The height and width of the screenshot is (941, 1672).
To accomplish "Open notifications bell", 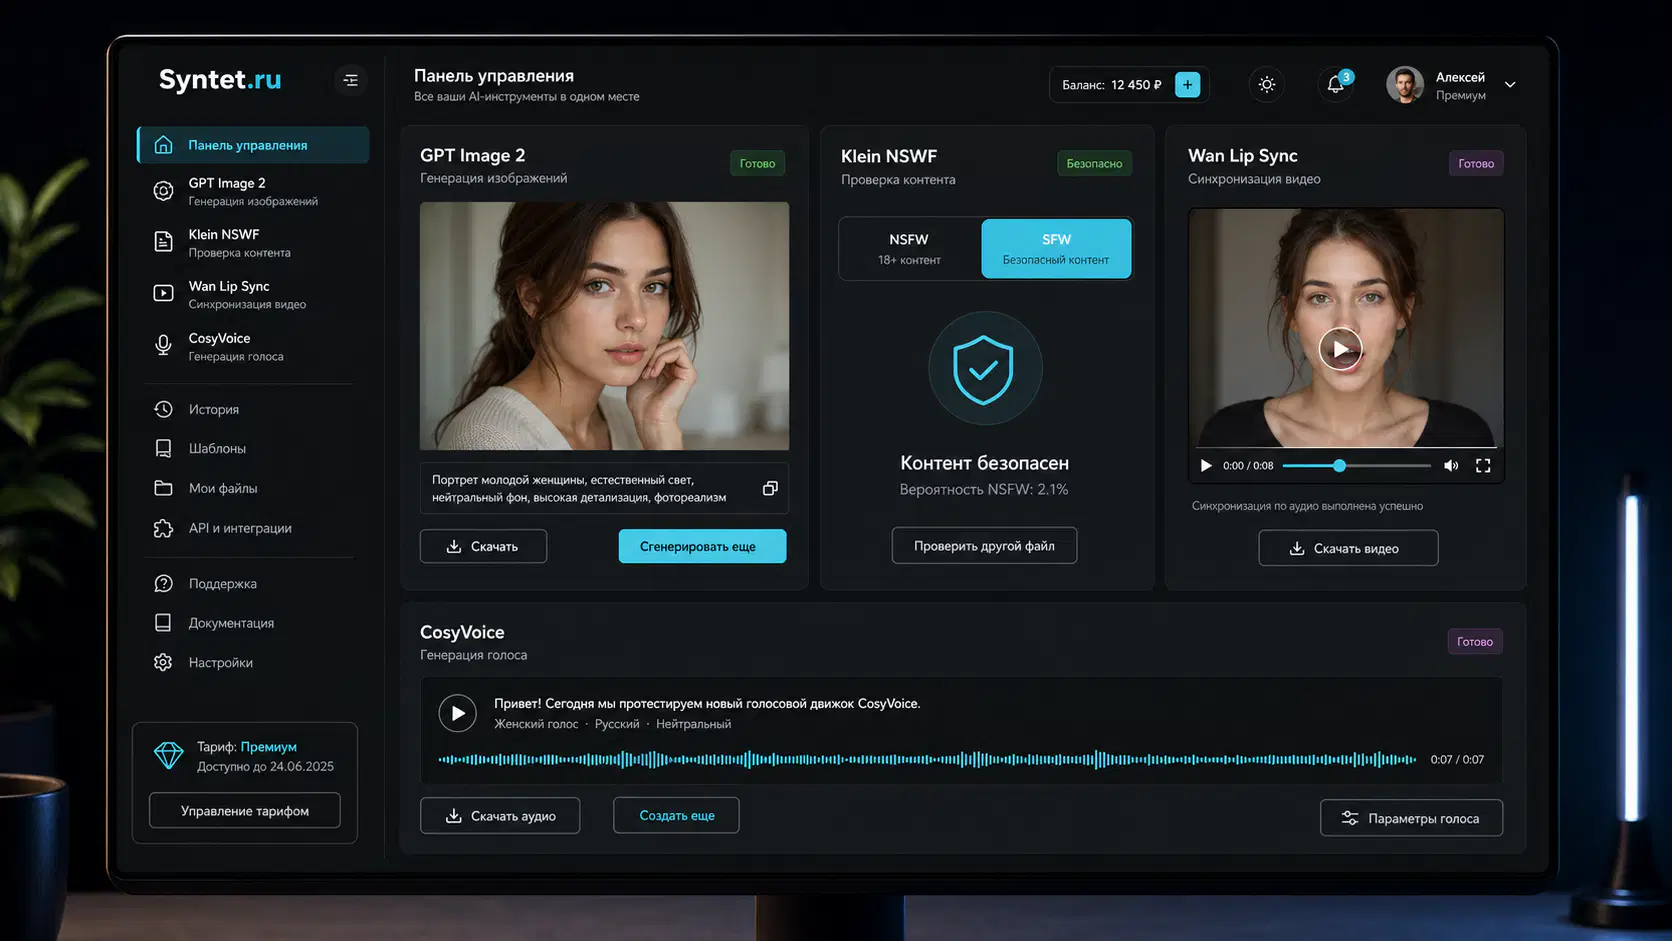I will pos(1336,85).
